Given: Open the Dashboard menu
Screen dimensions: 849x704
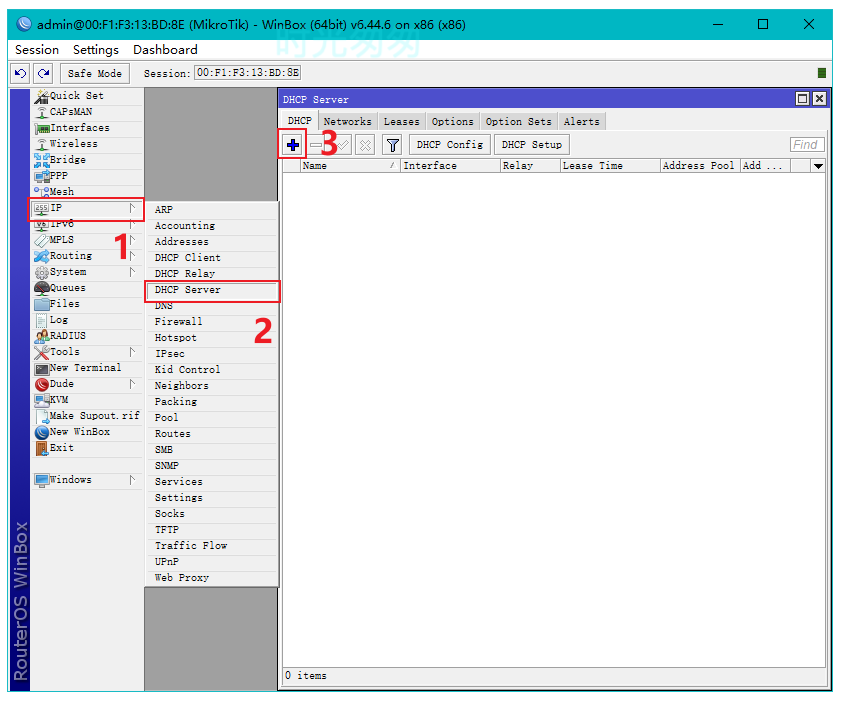Looking at the screenshot, I should click(165, 50).
